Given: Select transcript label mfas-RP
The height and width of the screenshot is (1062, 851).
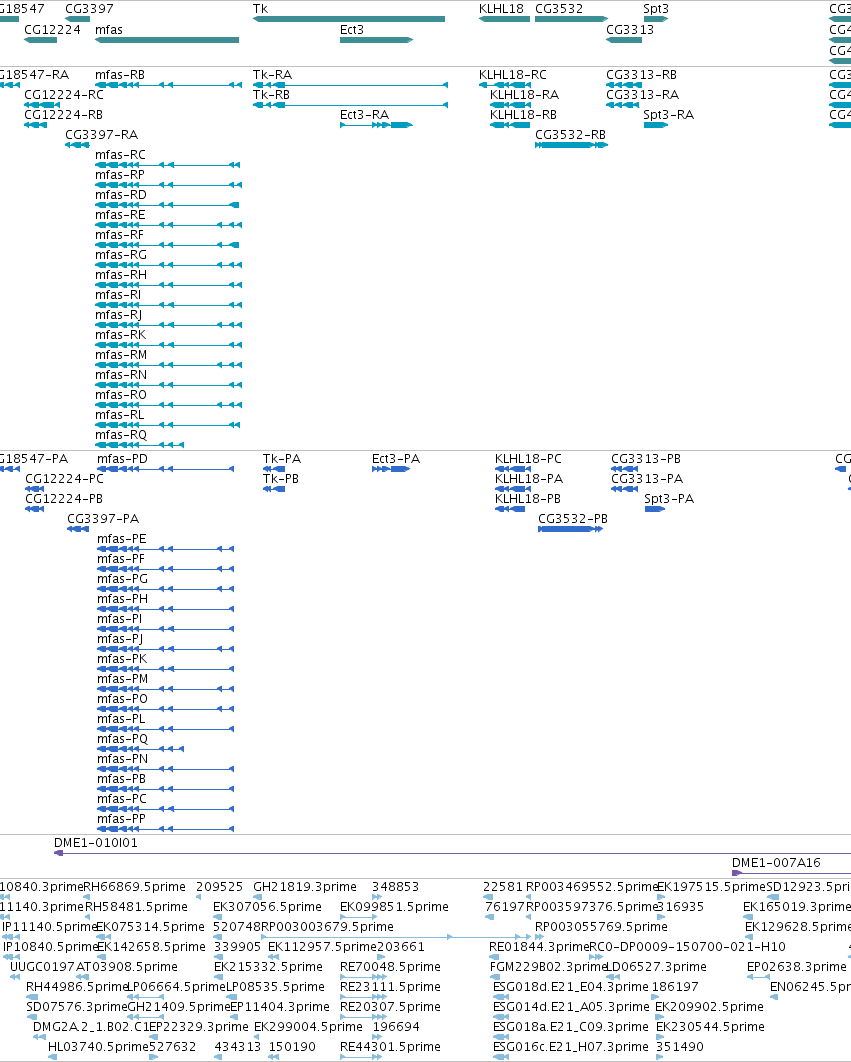Looking at the screenshot, I should pos(119,175).
